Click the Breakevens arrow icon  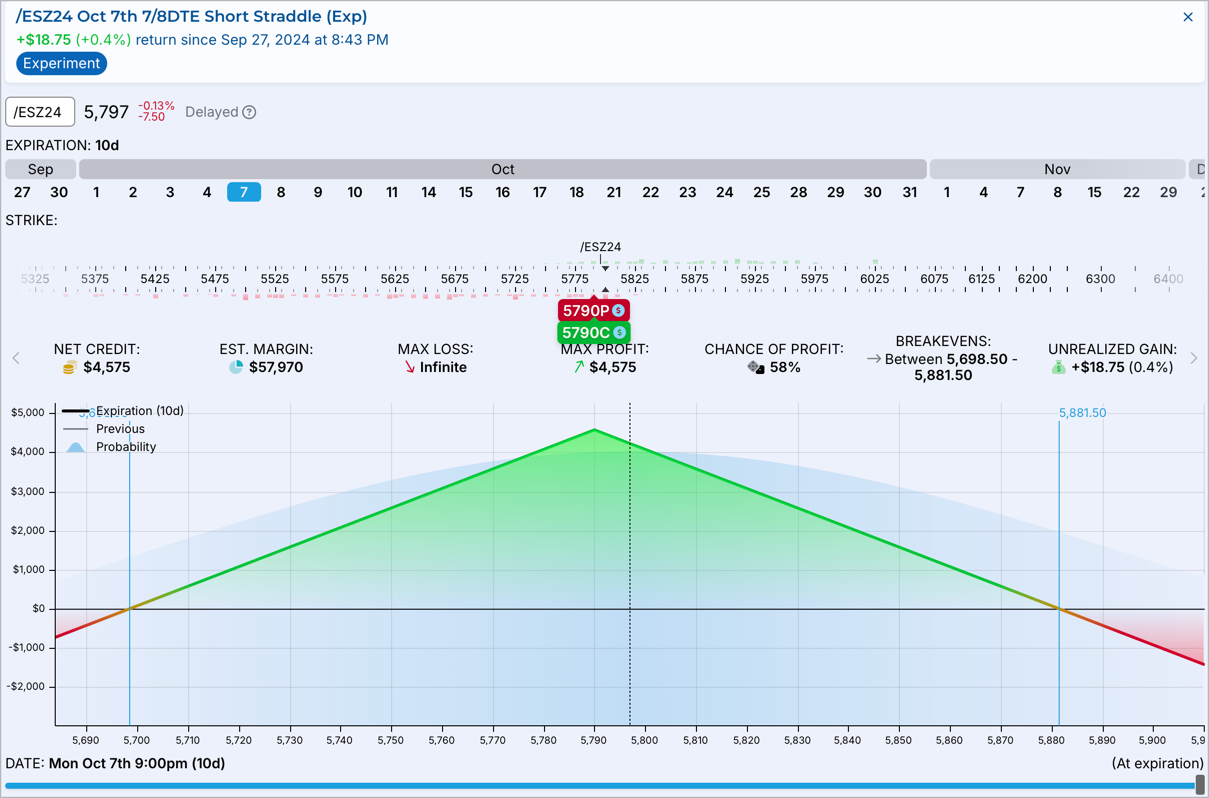pyautogui.click(x=873, y=359)
